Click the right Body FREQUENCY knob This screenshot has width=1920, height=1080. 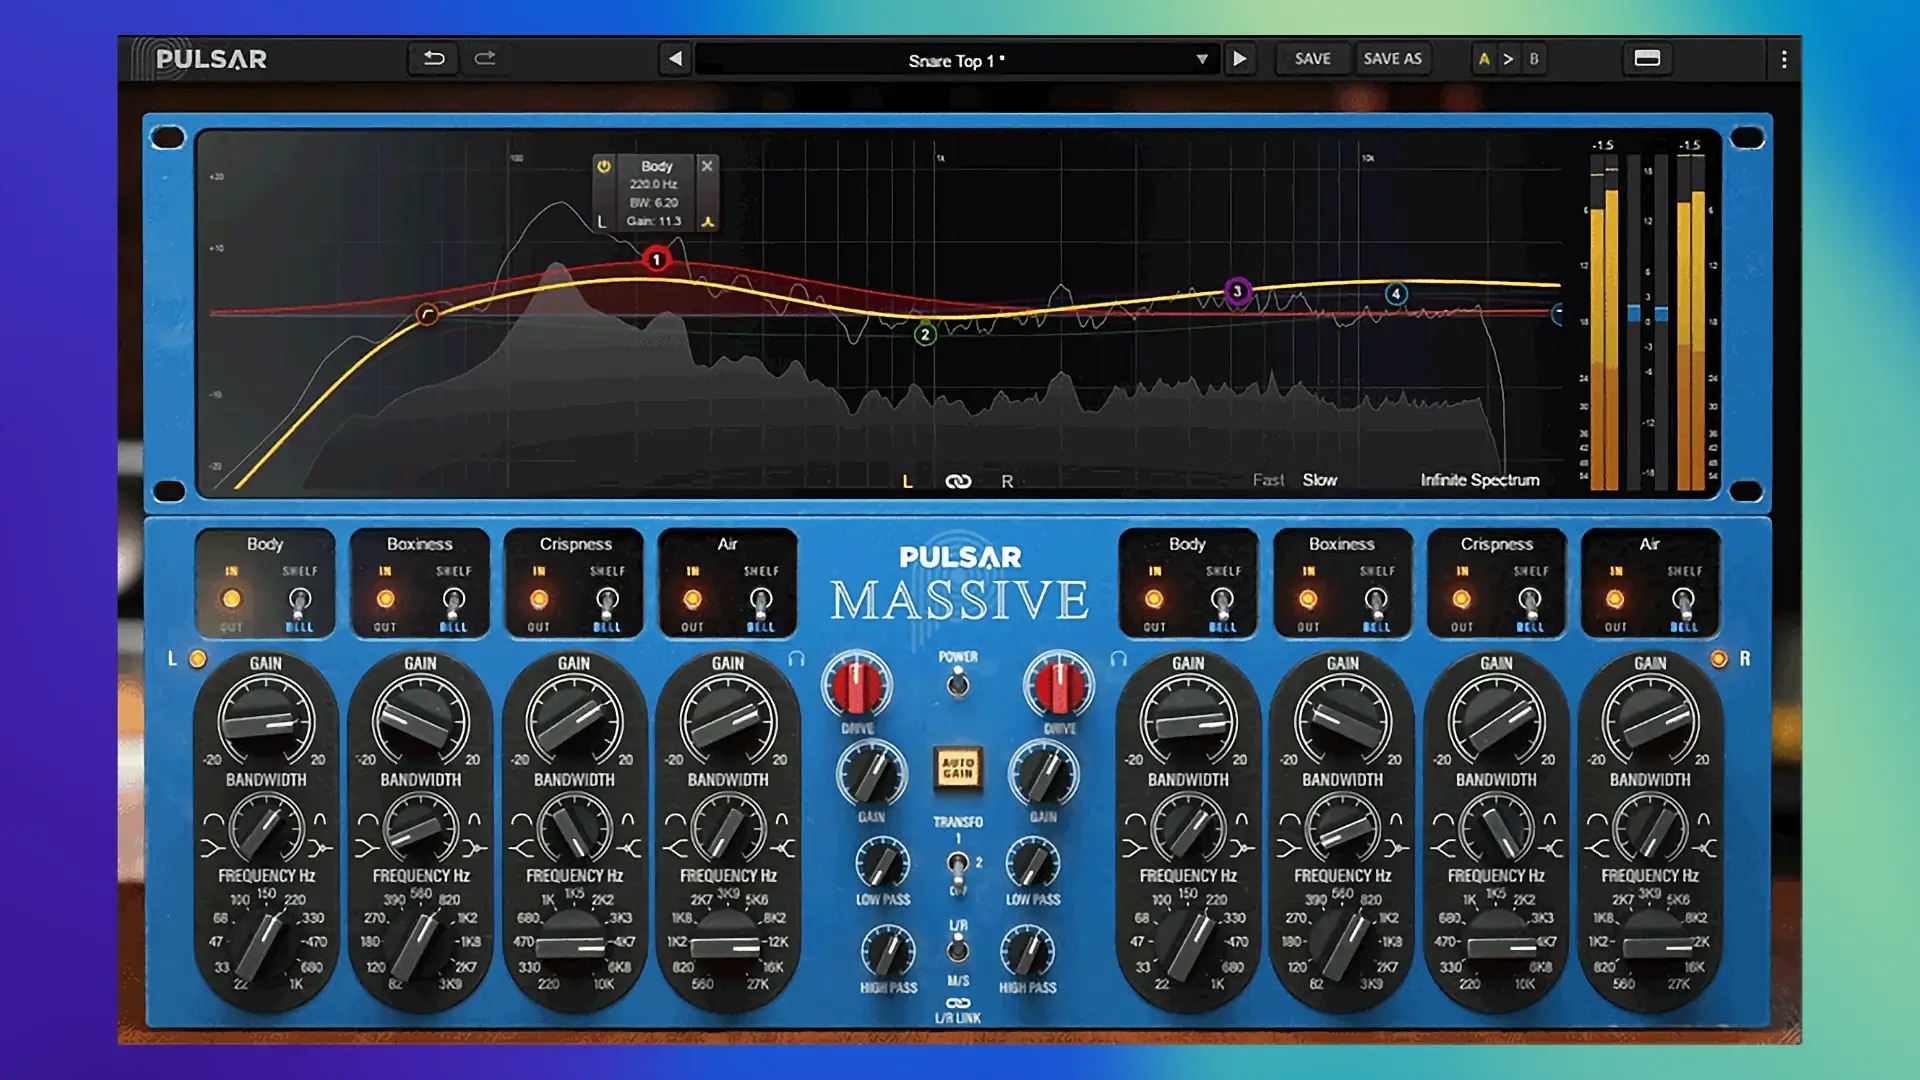pyautogui.click(x=1188, y=946)
